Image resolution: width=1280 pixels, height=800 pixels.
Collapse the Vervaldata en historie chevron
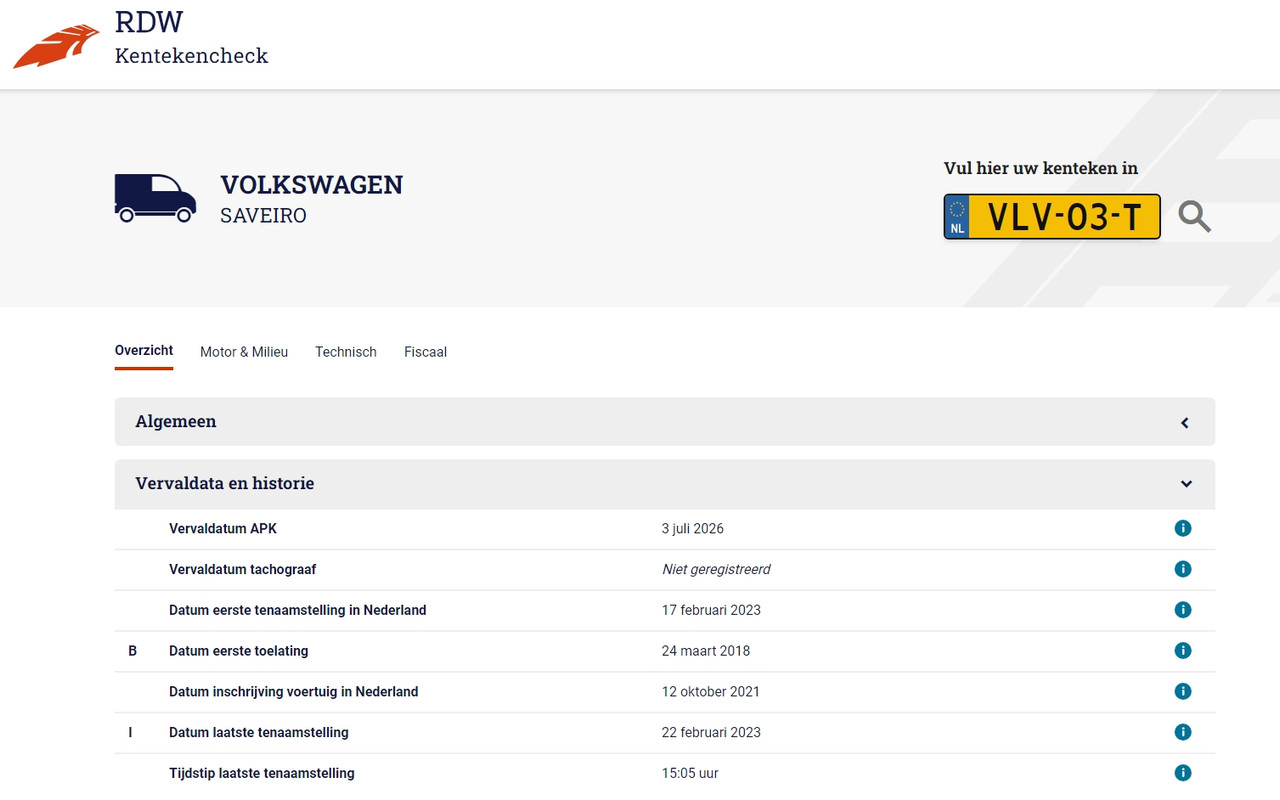[1186, 484]
